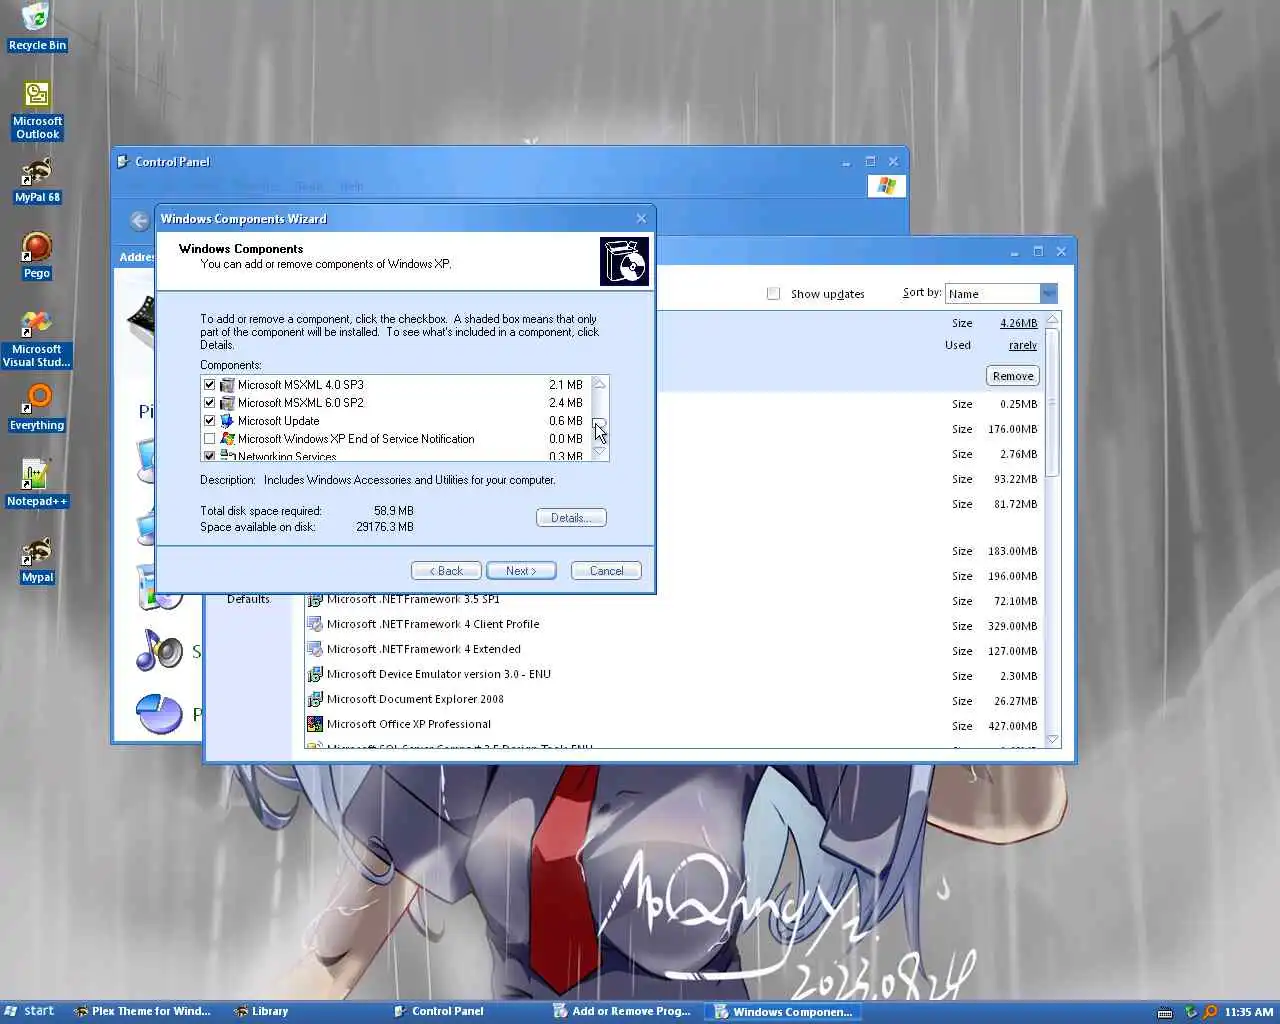Select the Microsoft Update component row text
The width and height of the screenshot is (1280, 1024).
(278, 421)
